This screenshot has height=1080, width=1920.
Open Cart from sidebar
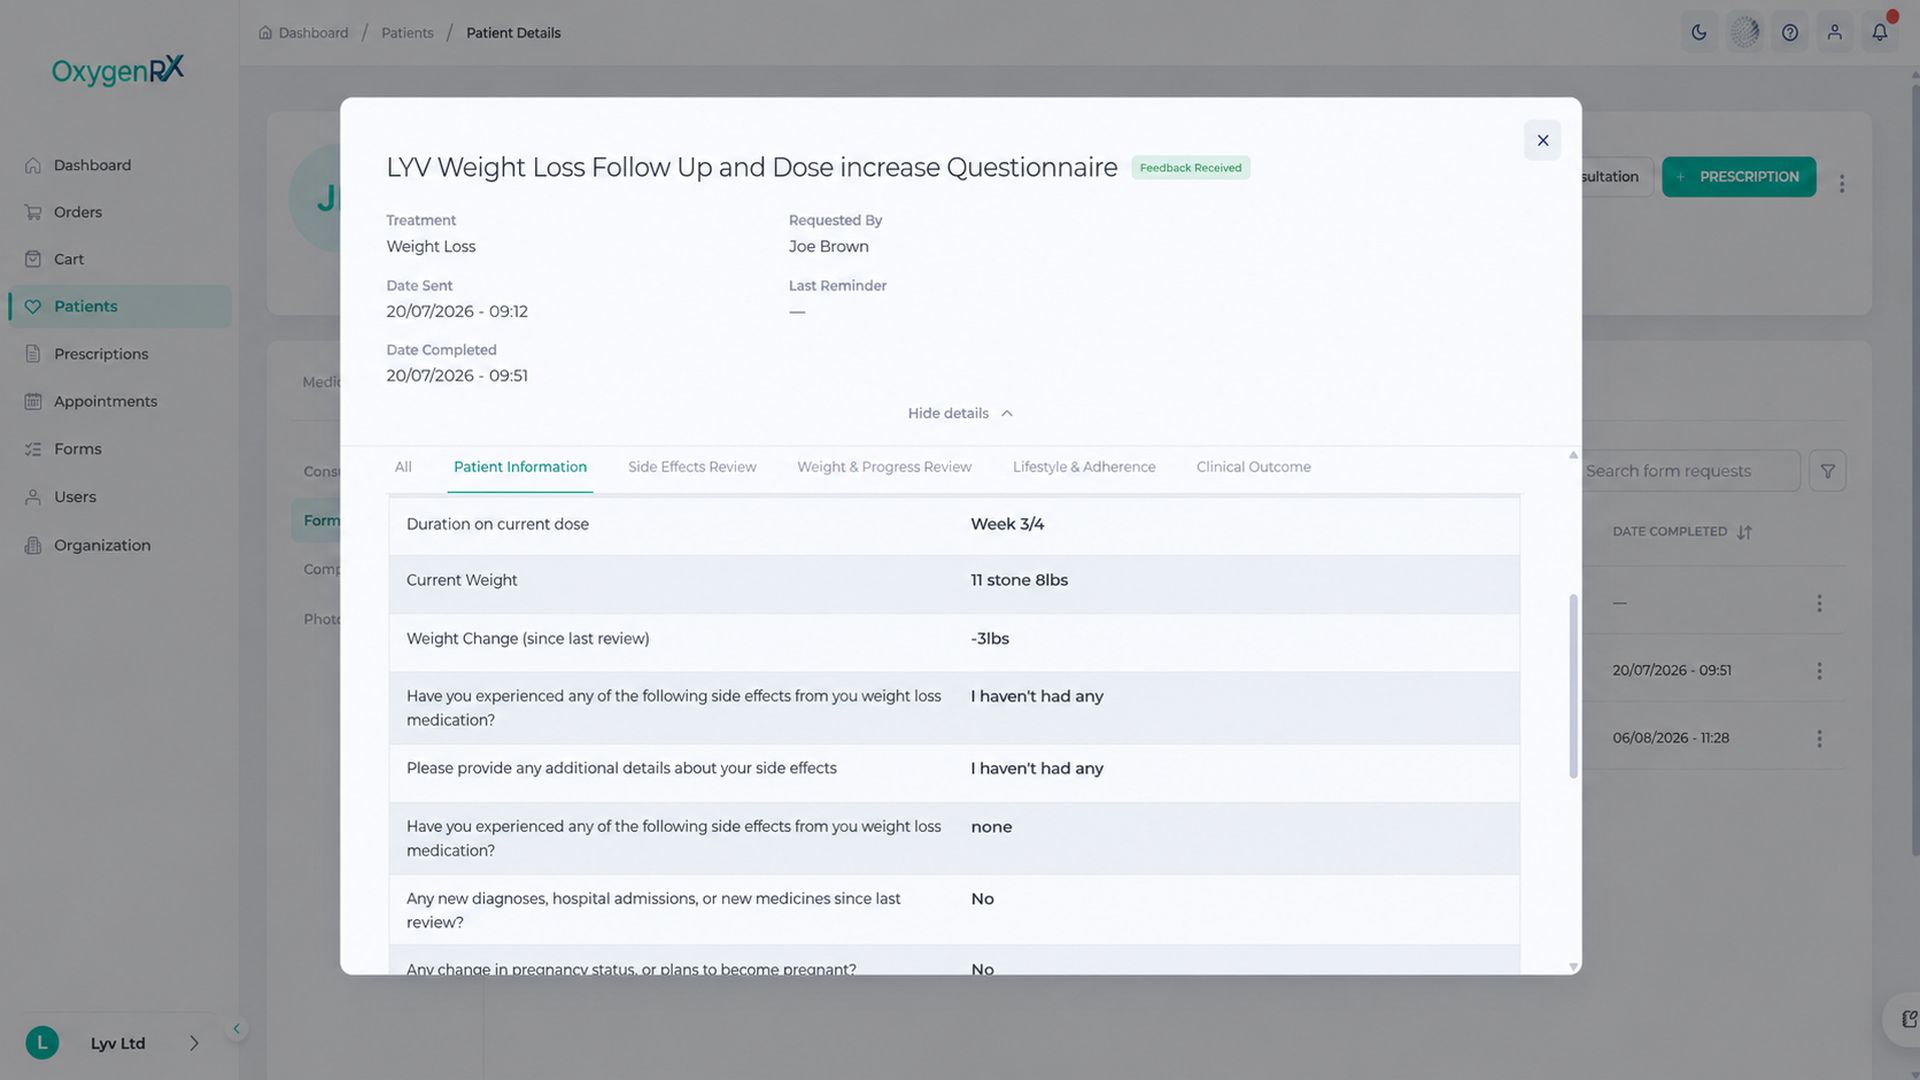click(69, 259)
